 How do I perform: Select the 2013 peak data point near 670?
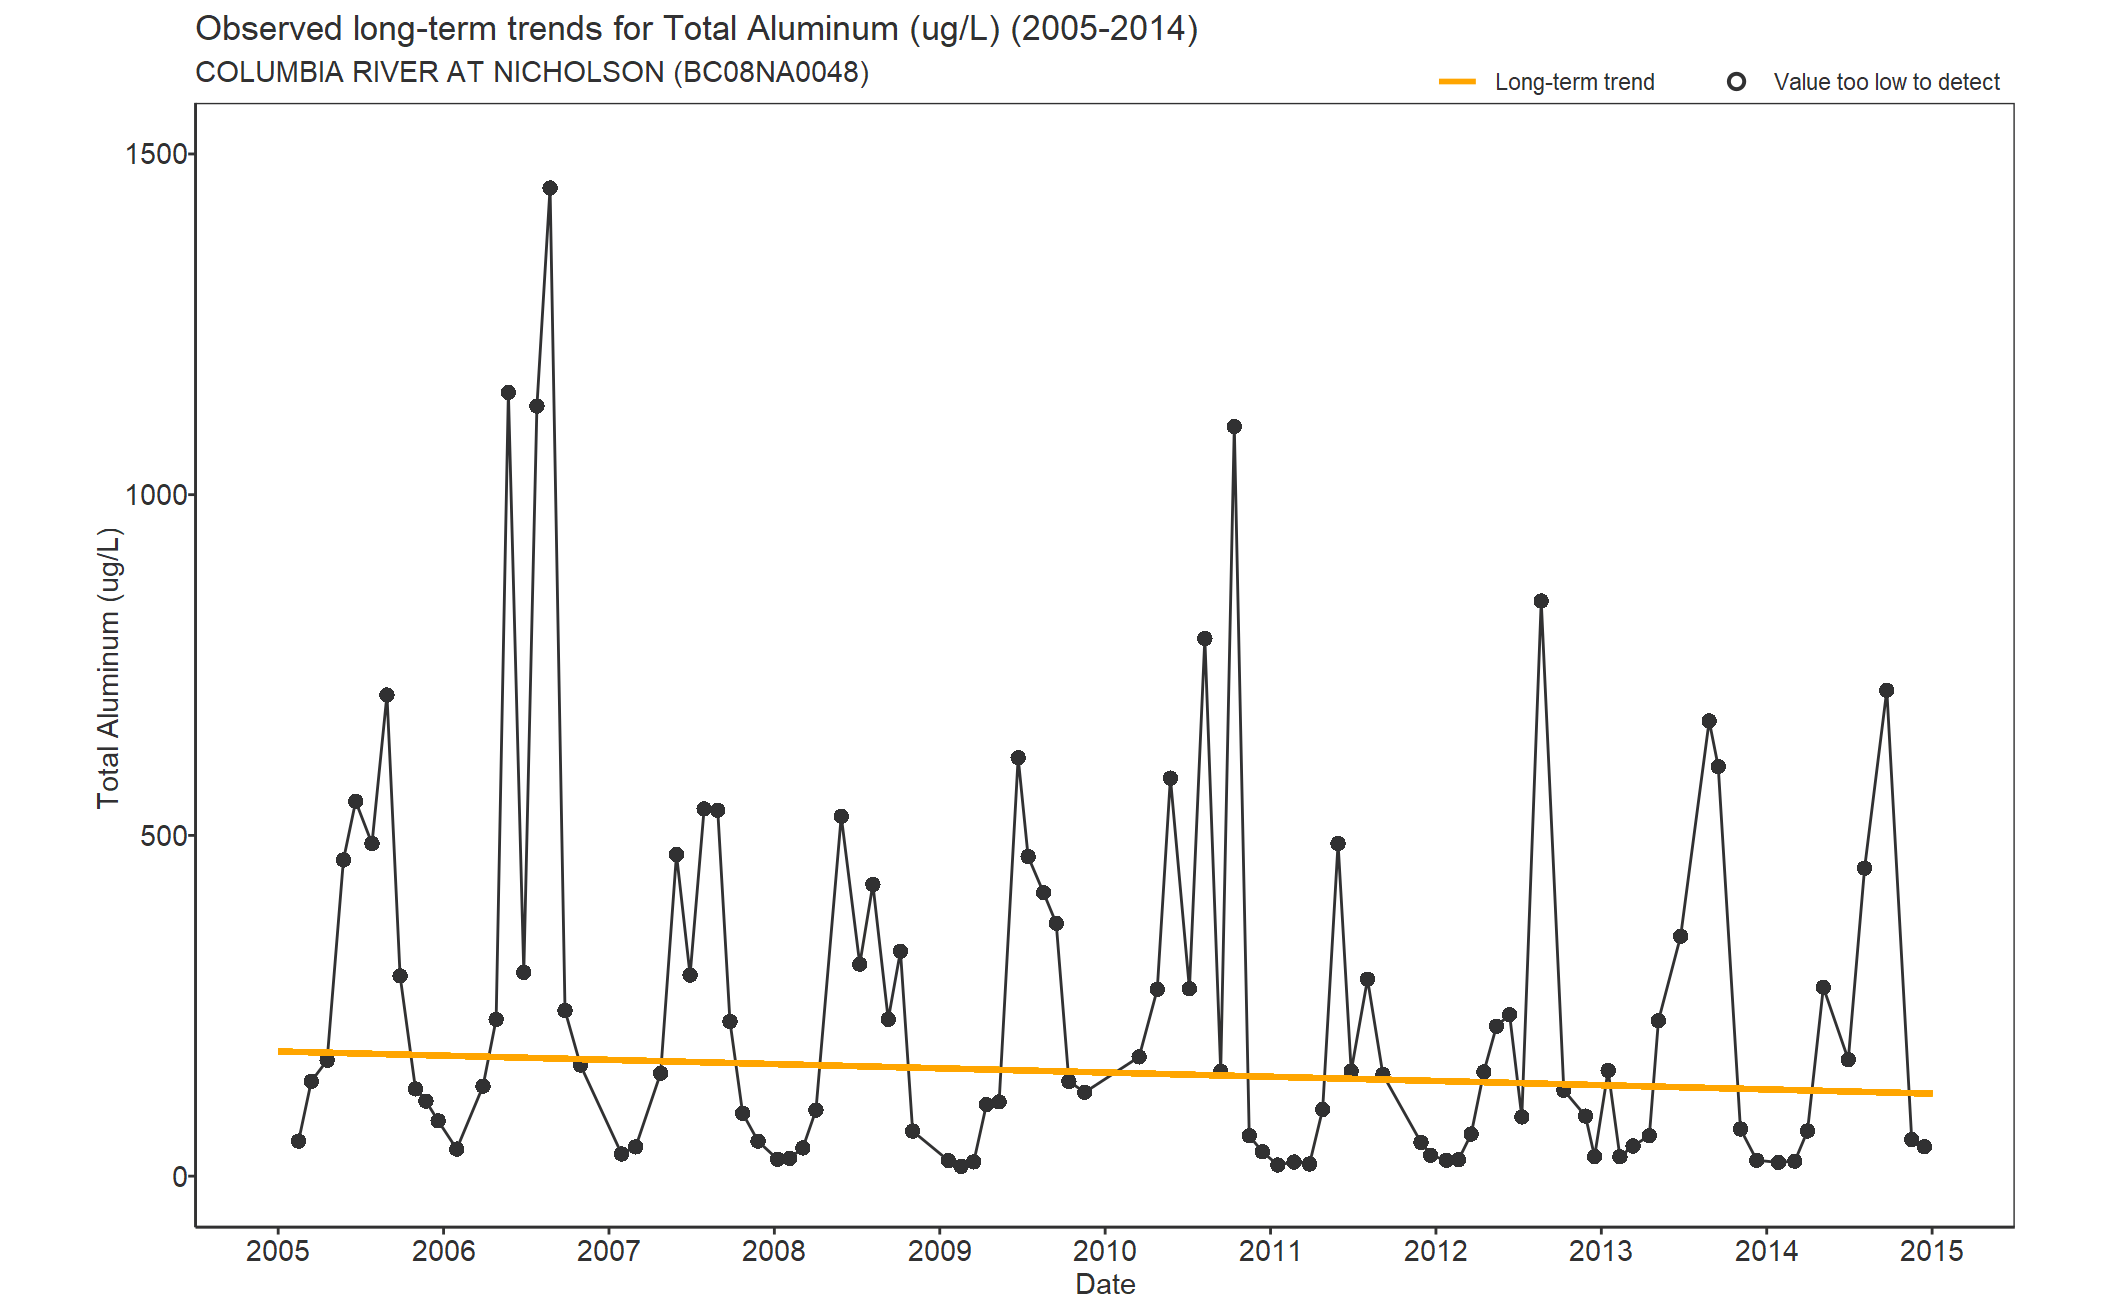(x=1709, y=721)
